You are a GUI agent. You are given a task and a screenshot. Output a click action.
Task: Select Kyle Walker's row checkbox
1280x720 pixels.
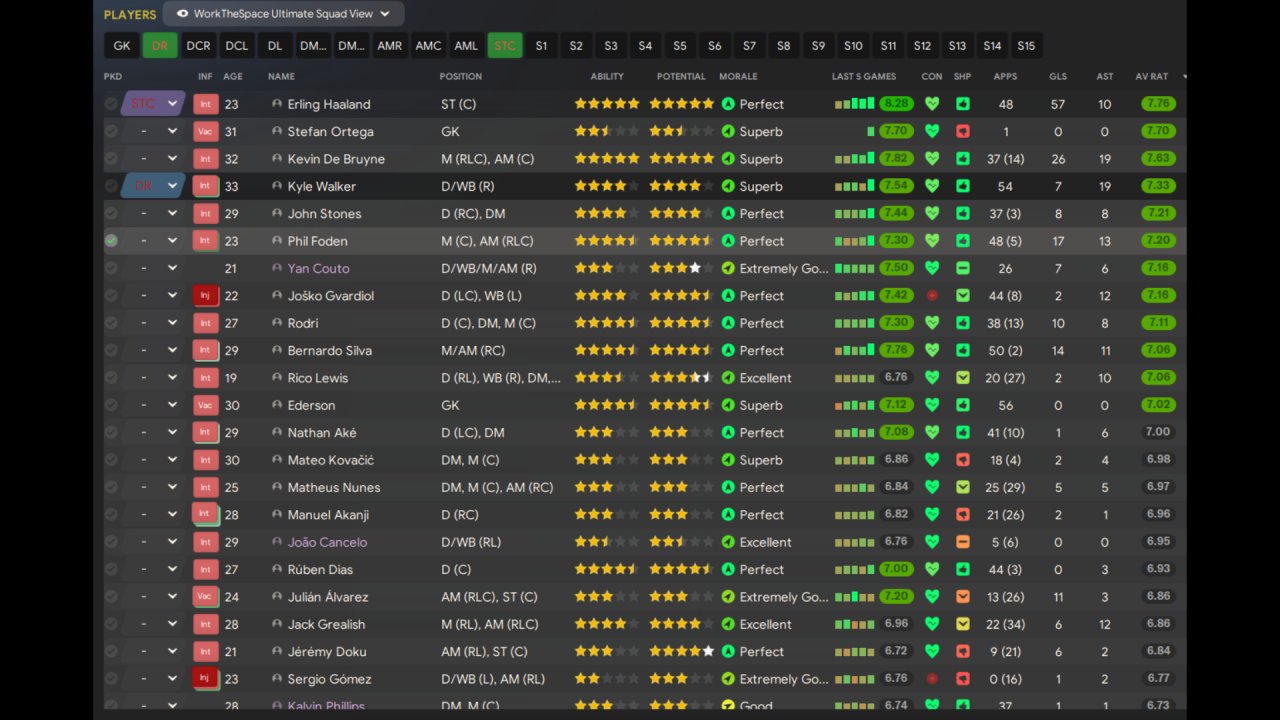[111, 186]
